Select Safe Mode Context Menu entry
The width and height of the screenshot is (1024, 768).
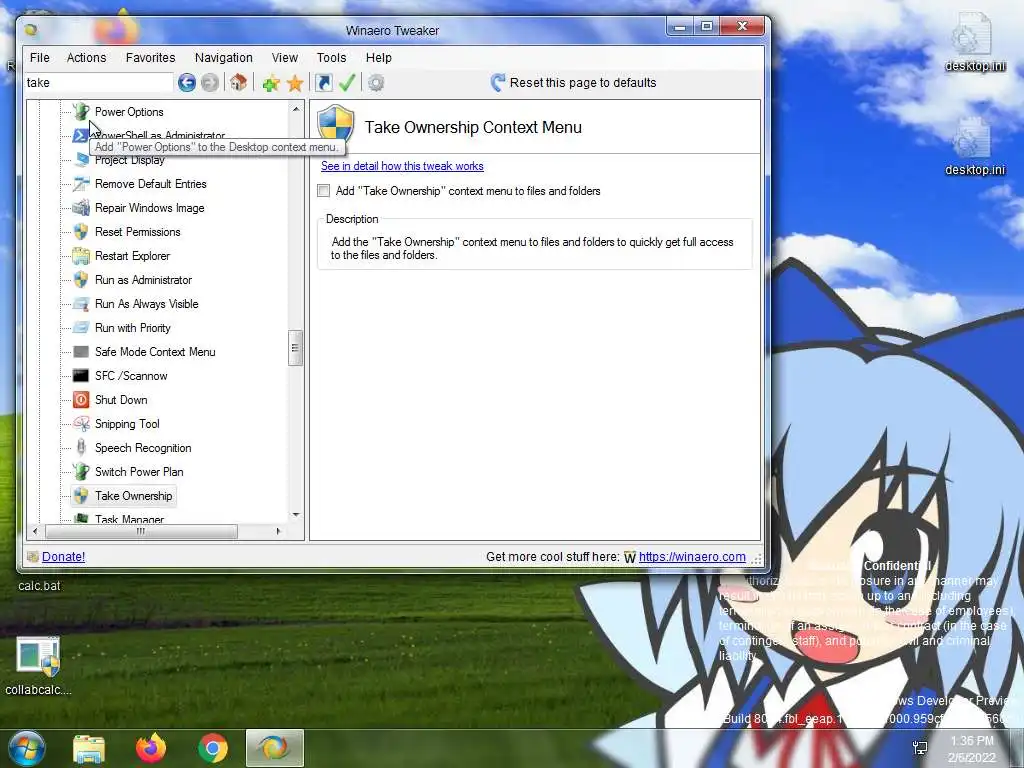pos(155,352)
